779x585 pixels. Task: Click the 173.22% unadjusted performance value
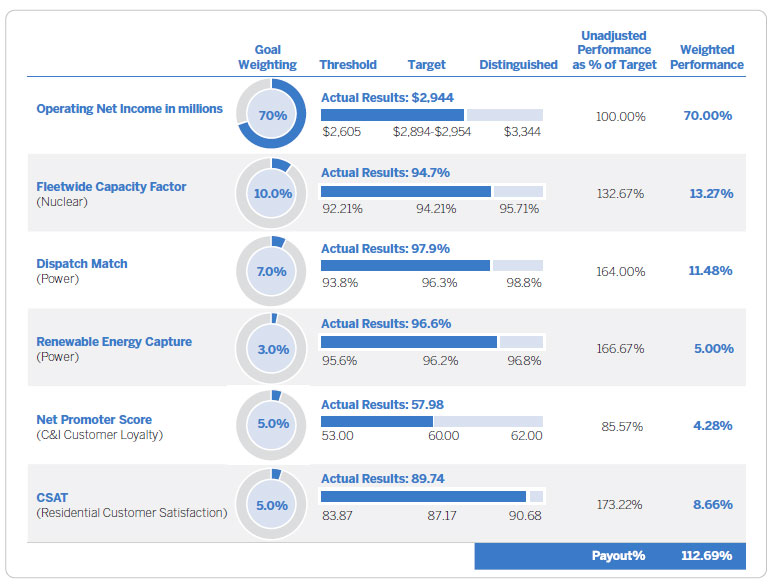[x=620, y=505]
